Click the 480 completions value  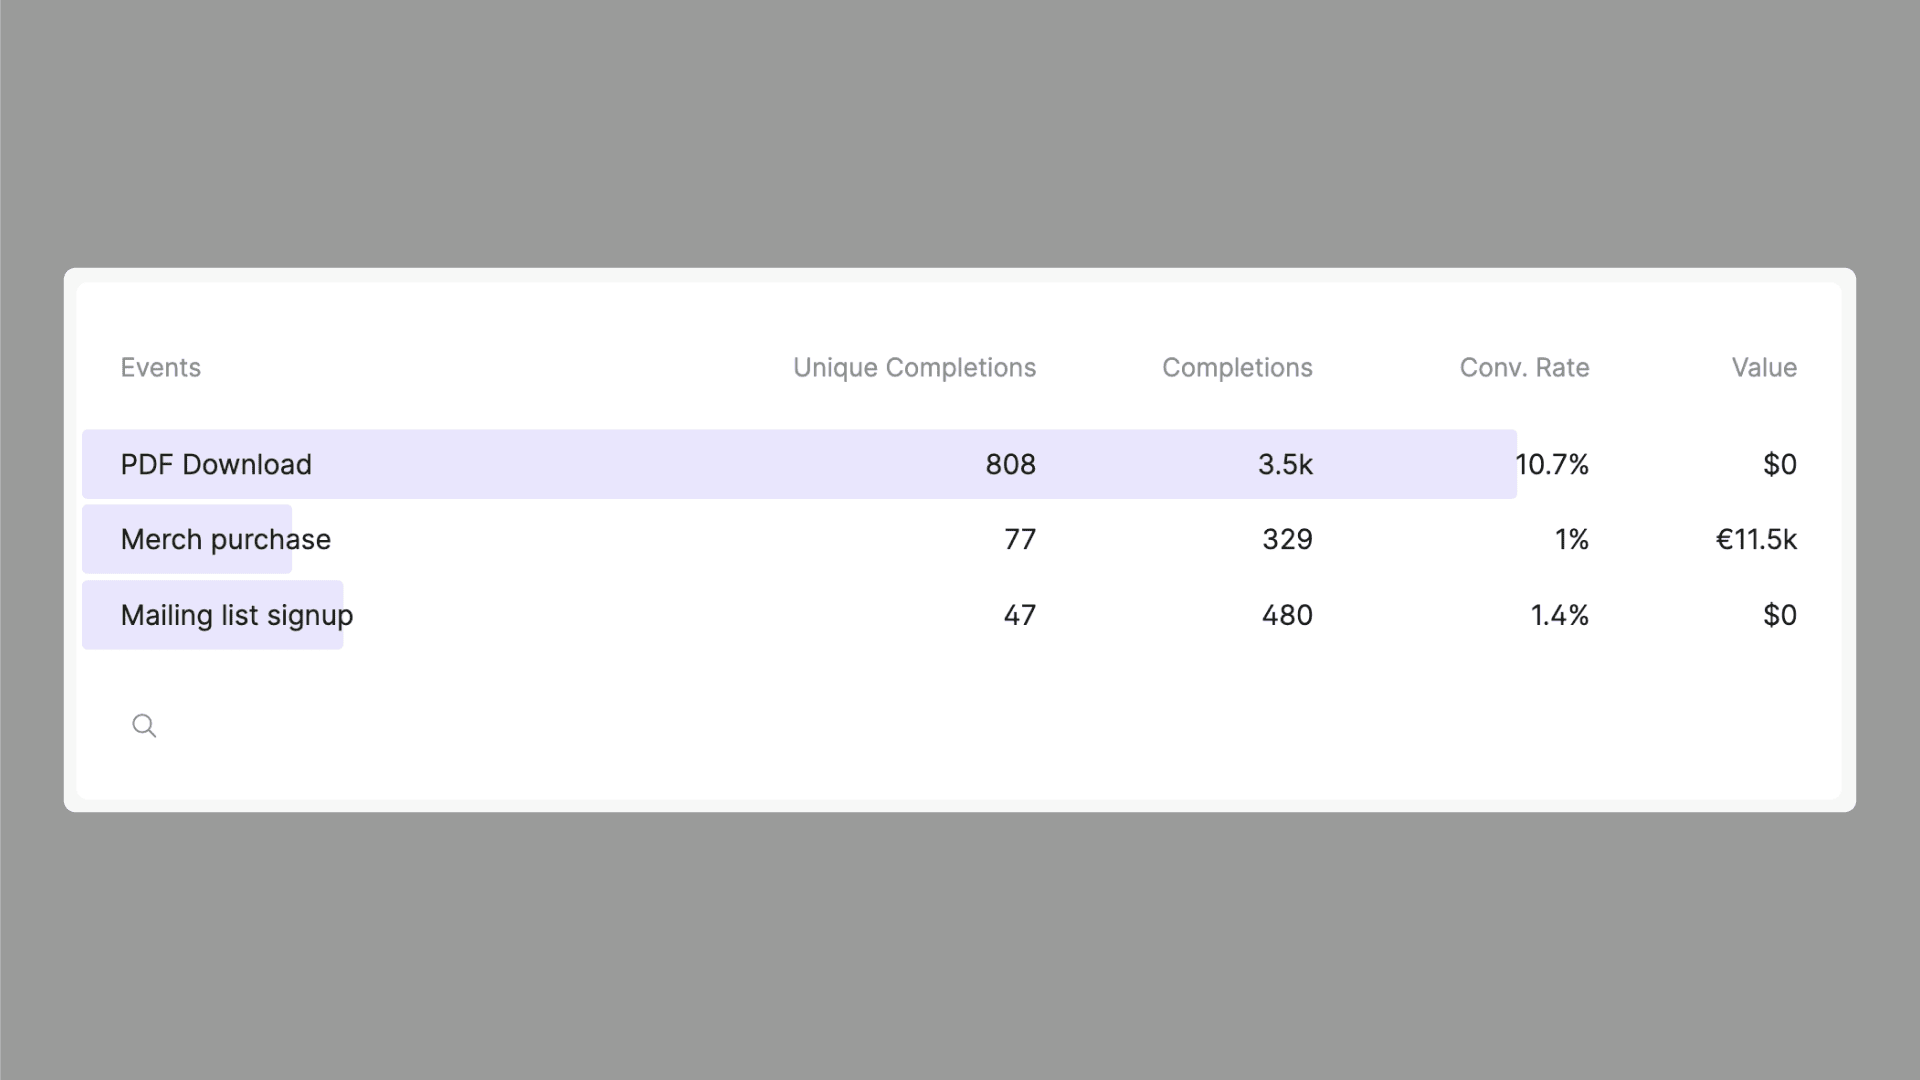(x=1287, y=615)
